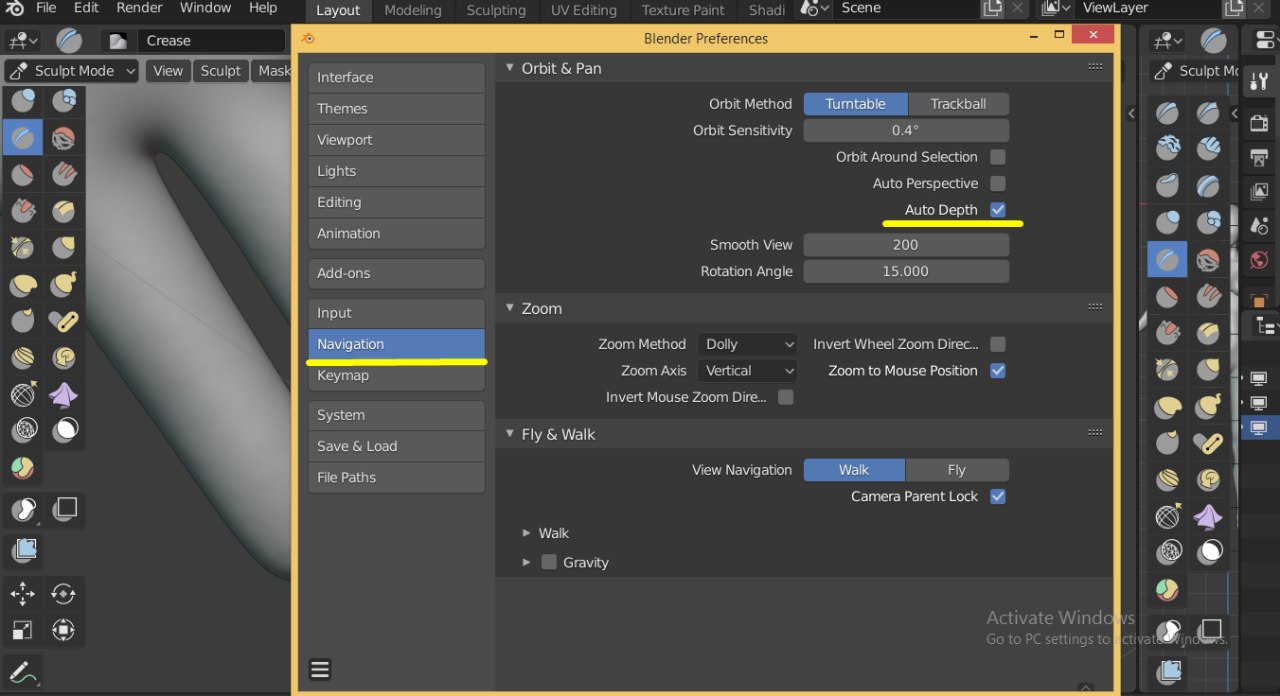Select the Box Hide tool in left toolbar
Screen dimensions: 1280x696
(x=64, y=509)
